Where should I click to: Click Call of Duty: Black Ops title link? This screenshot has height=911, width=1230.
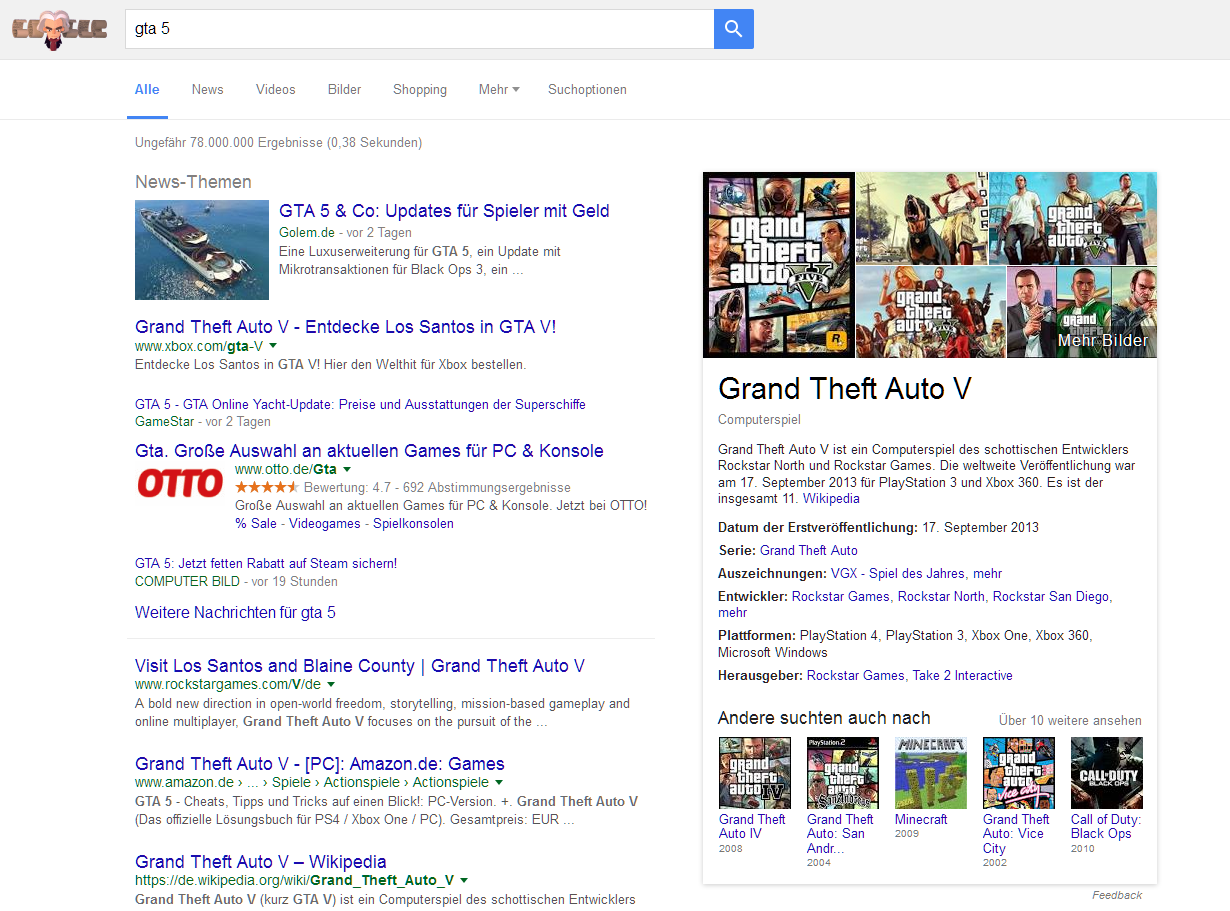(x=1106, y=826)
